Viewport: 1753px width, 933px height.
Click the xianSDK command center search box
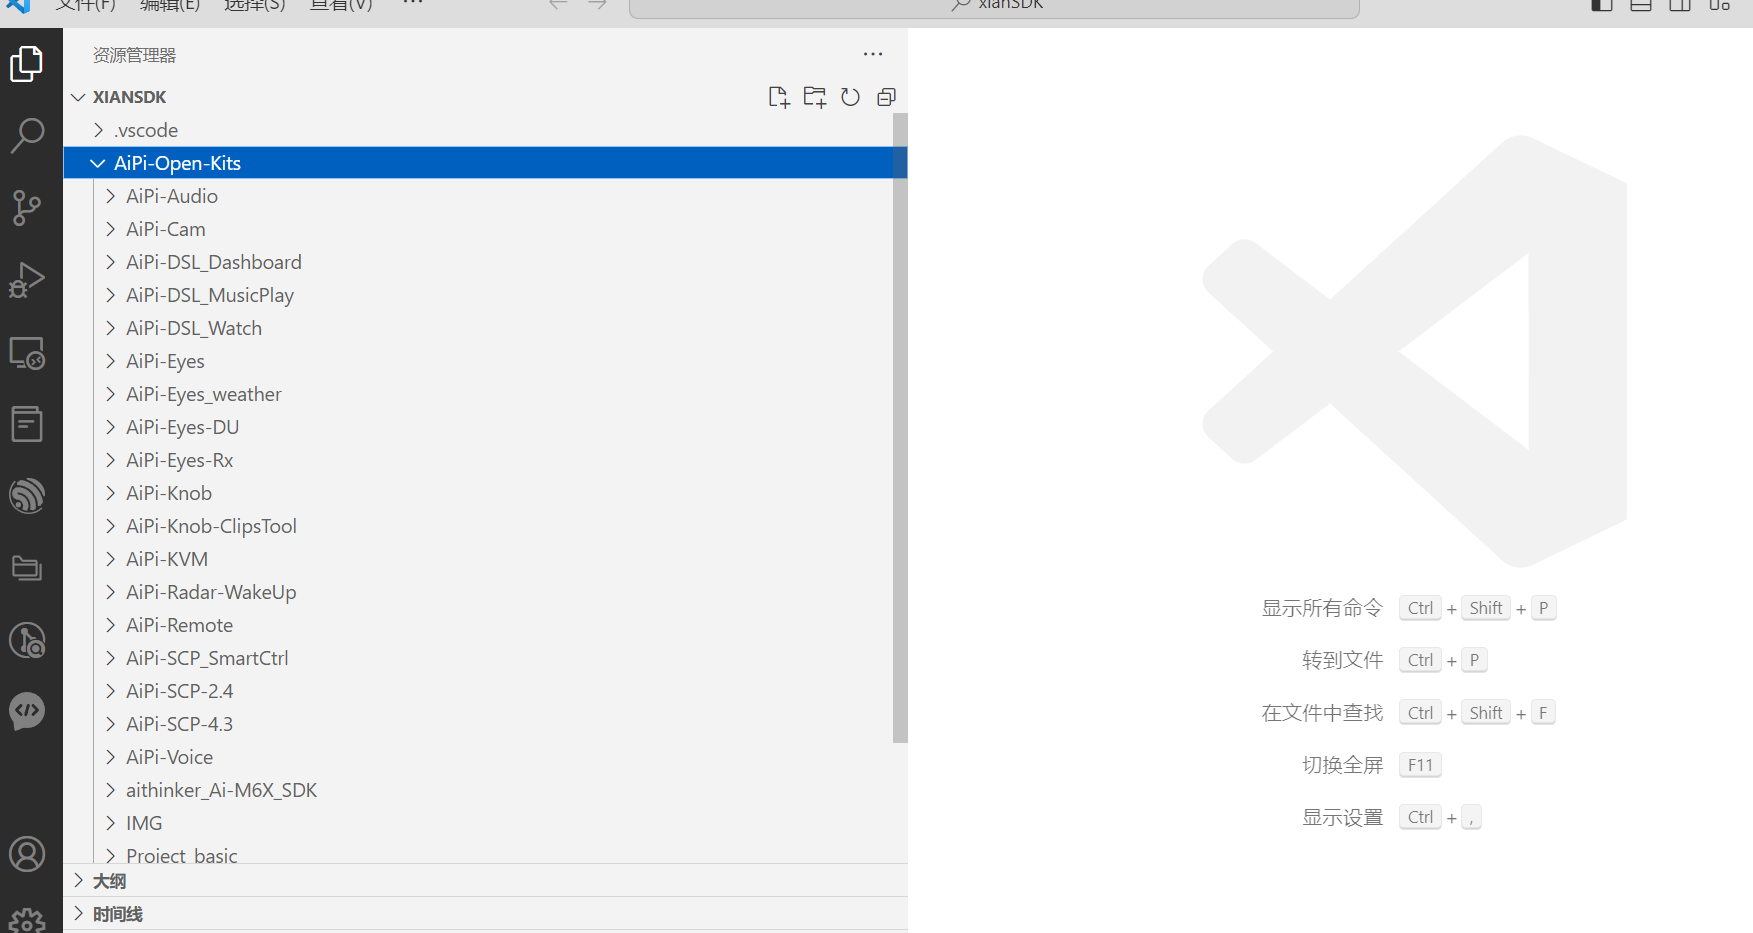tap(994, 7)
